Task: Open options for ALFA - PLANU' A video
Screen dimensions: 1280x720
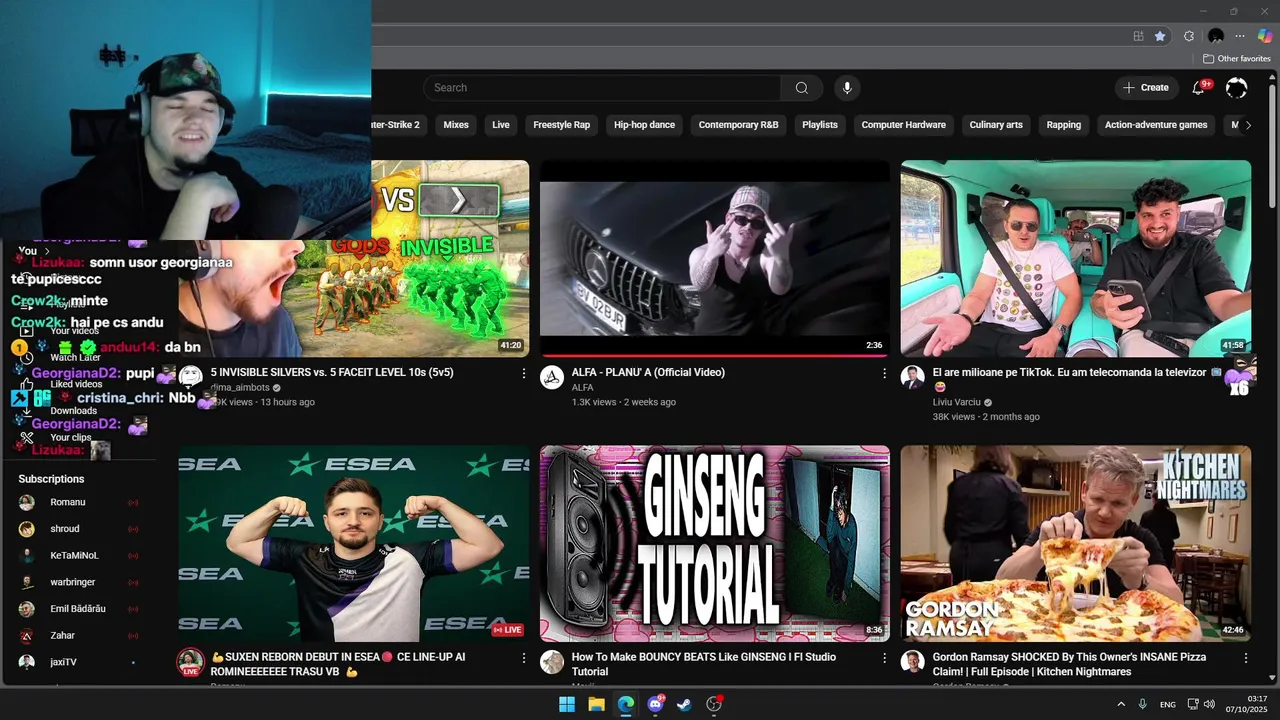Action: 884,373
